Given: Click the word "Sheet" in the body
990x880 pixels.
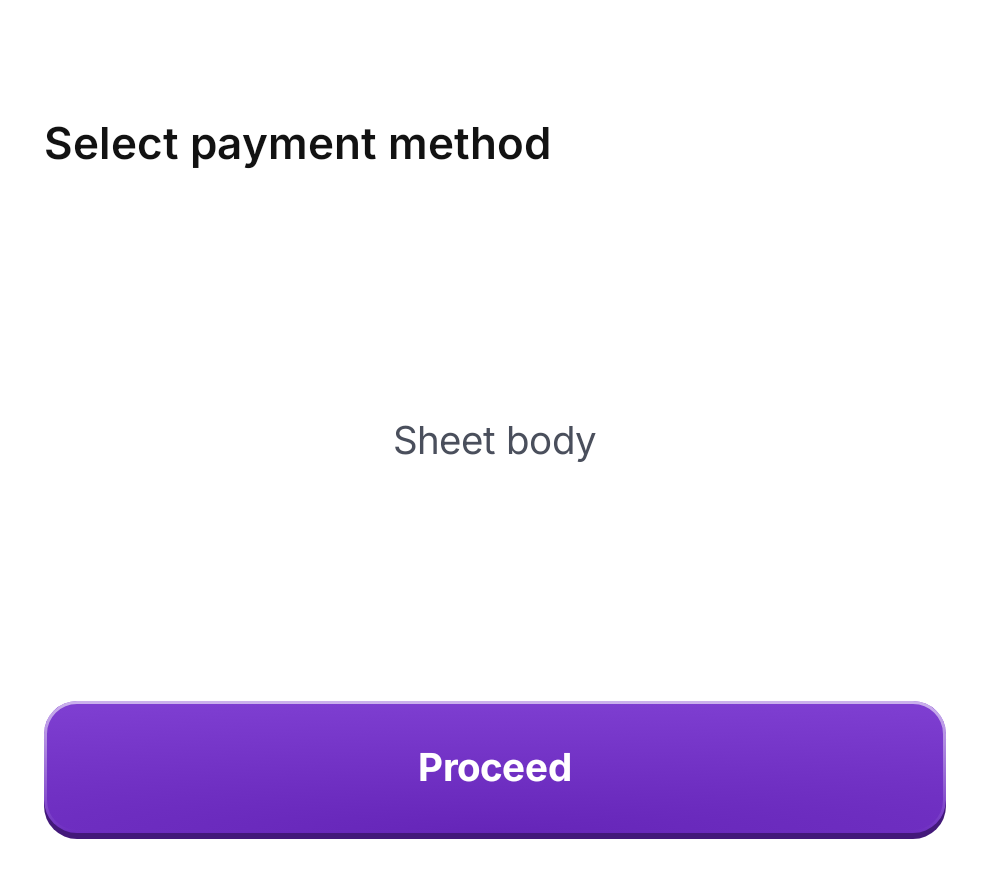Looking at the screenshot, I should coord(444,440).
